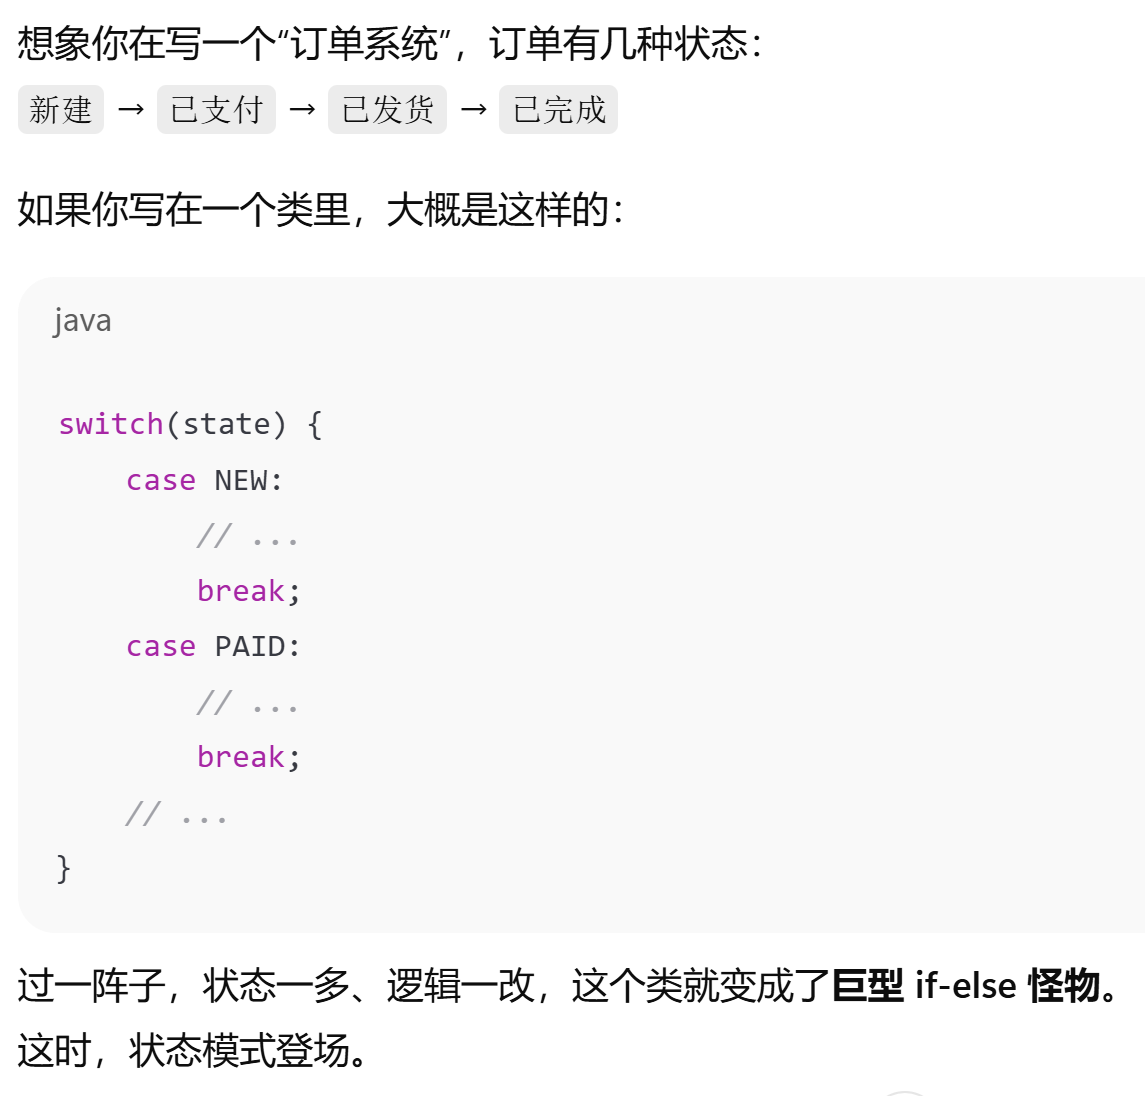Click the comment under case NEW
Viewport: 1145px width, 1096px height.
click(x=247, y=536)
